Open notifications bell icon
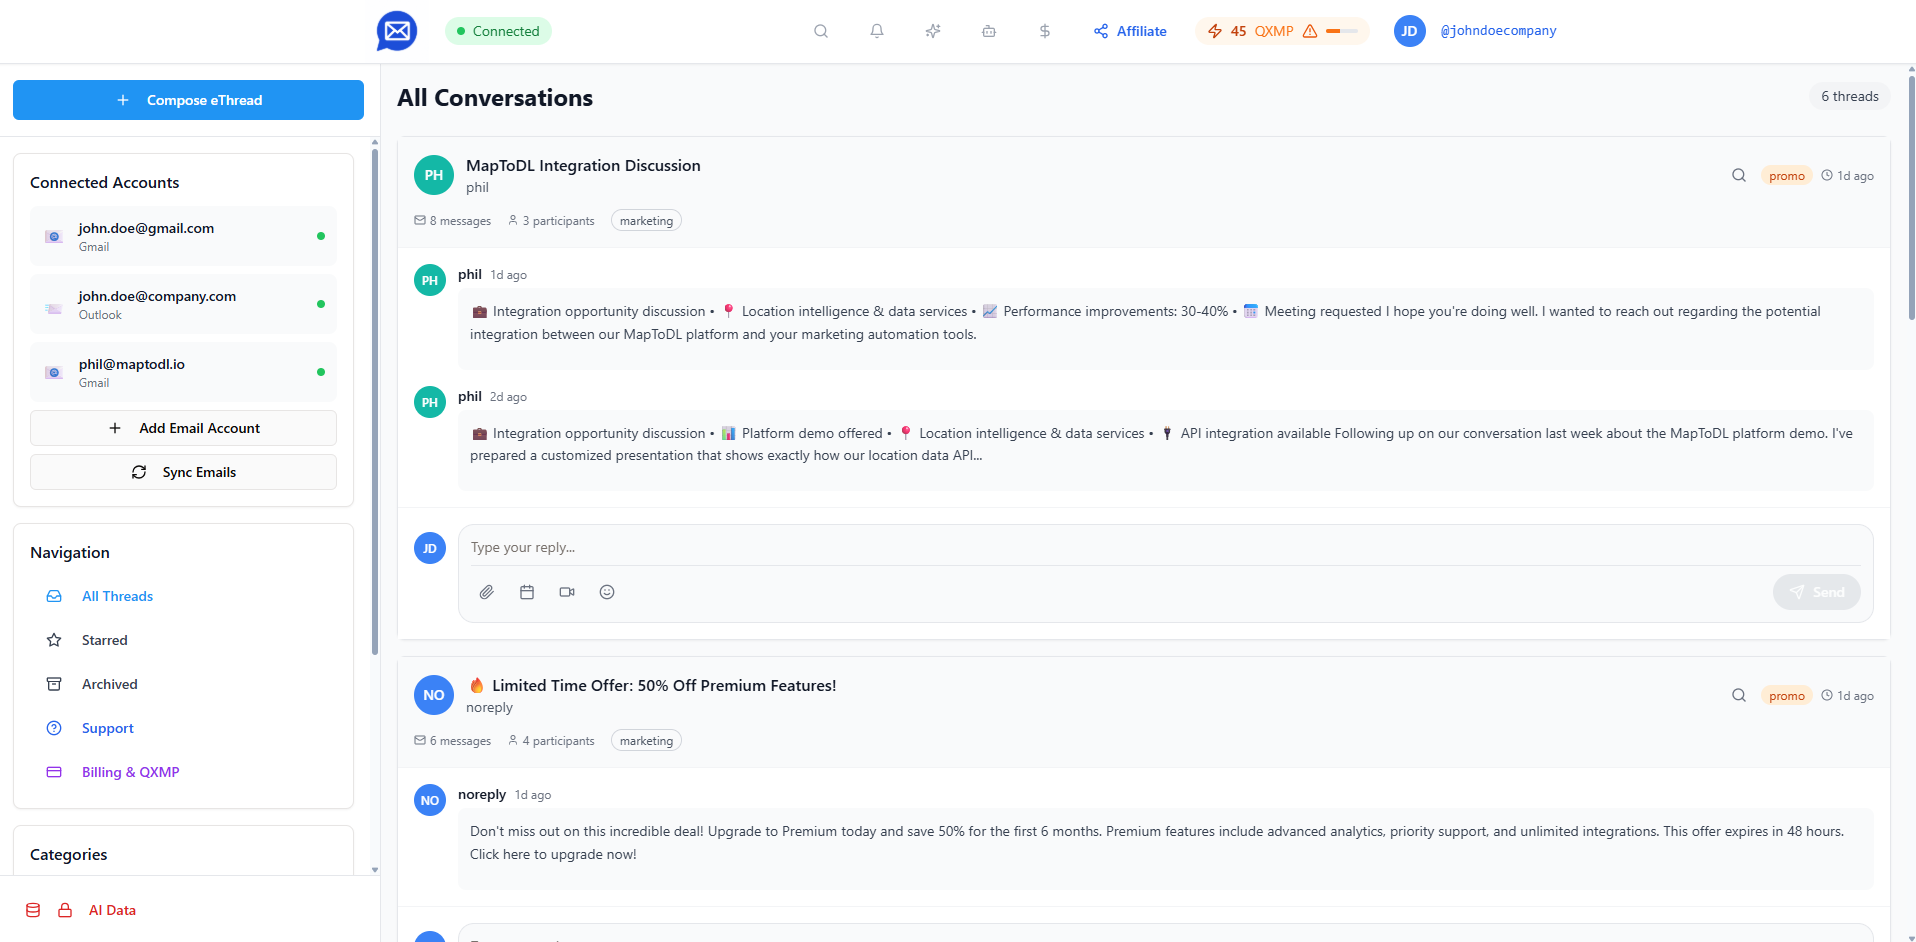This screenshot has height=942, width=1916. pyautogui.click(x=877, y=31)
